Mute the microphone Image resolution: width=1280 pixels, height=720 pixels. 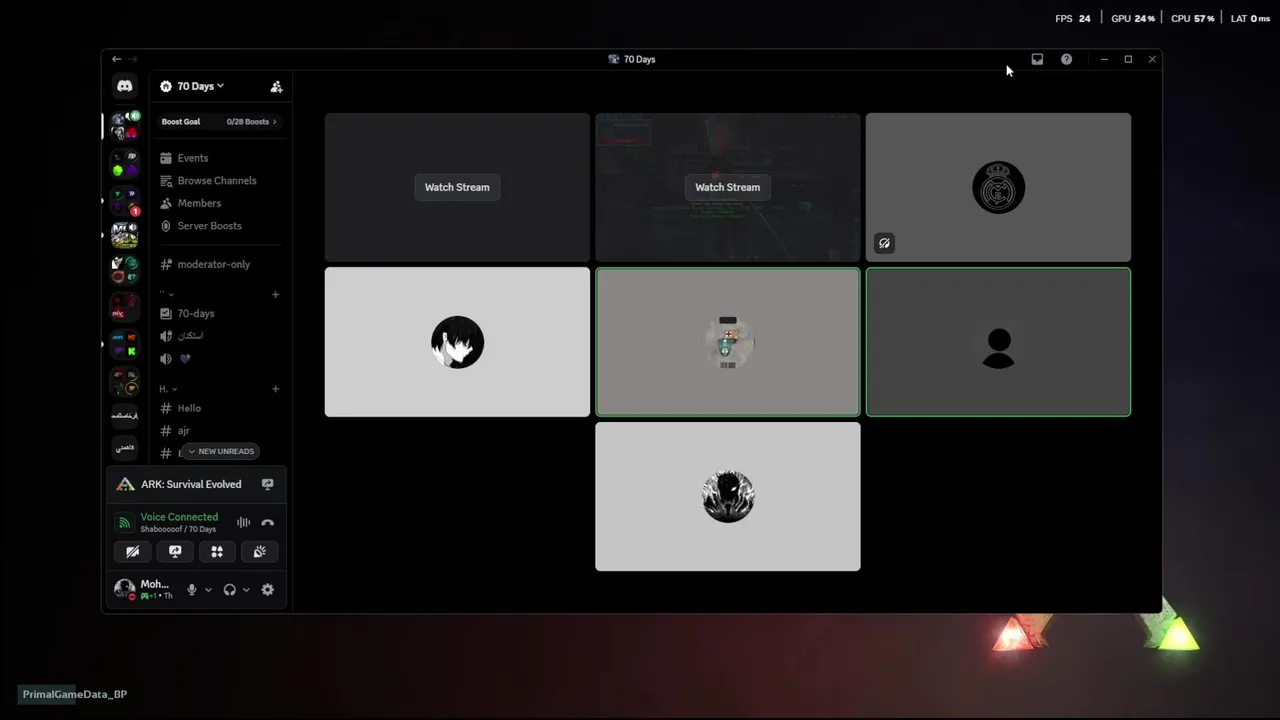[192, 590]
